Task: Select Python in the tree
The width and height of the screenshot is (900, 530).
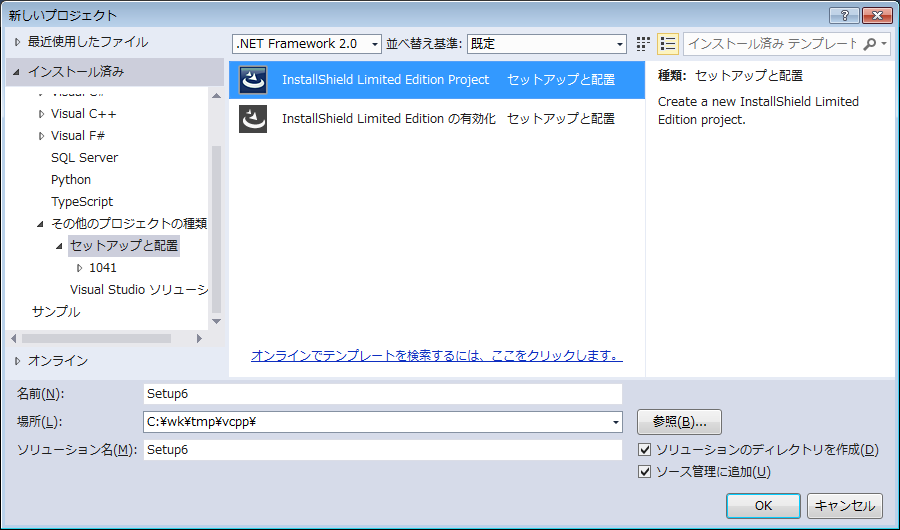Action: click(x=71, y=180)
